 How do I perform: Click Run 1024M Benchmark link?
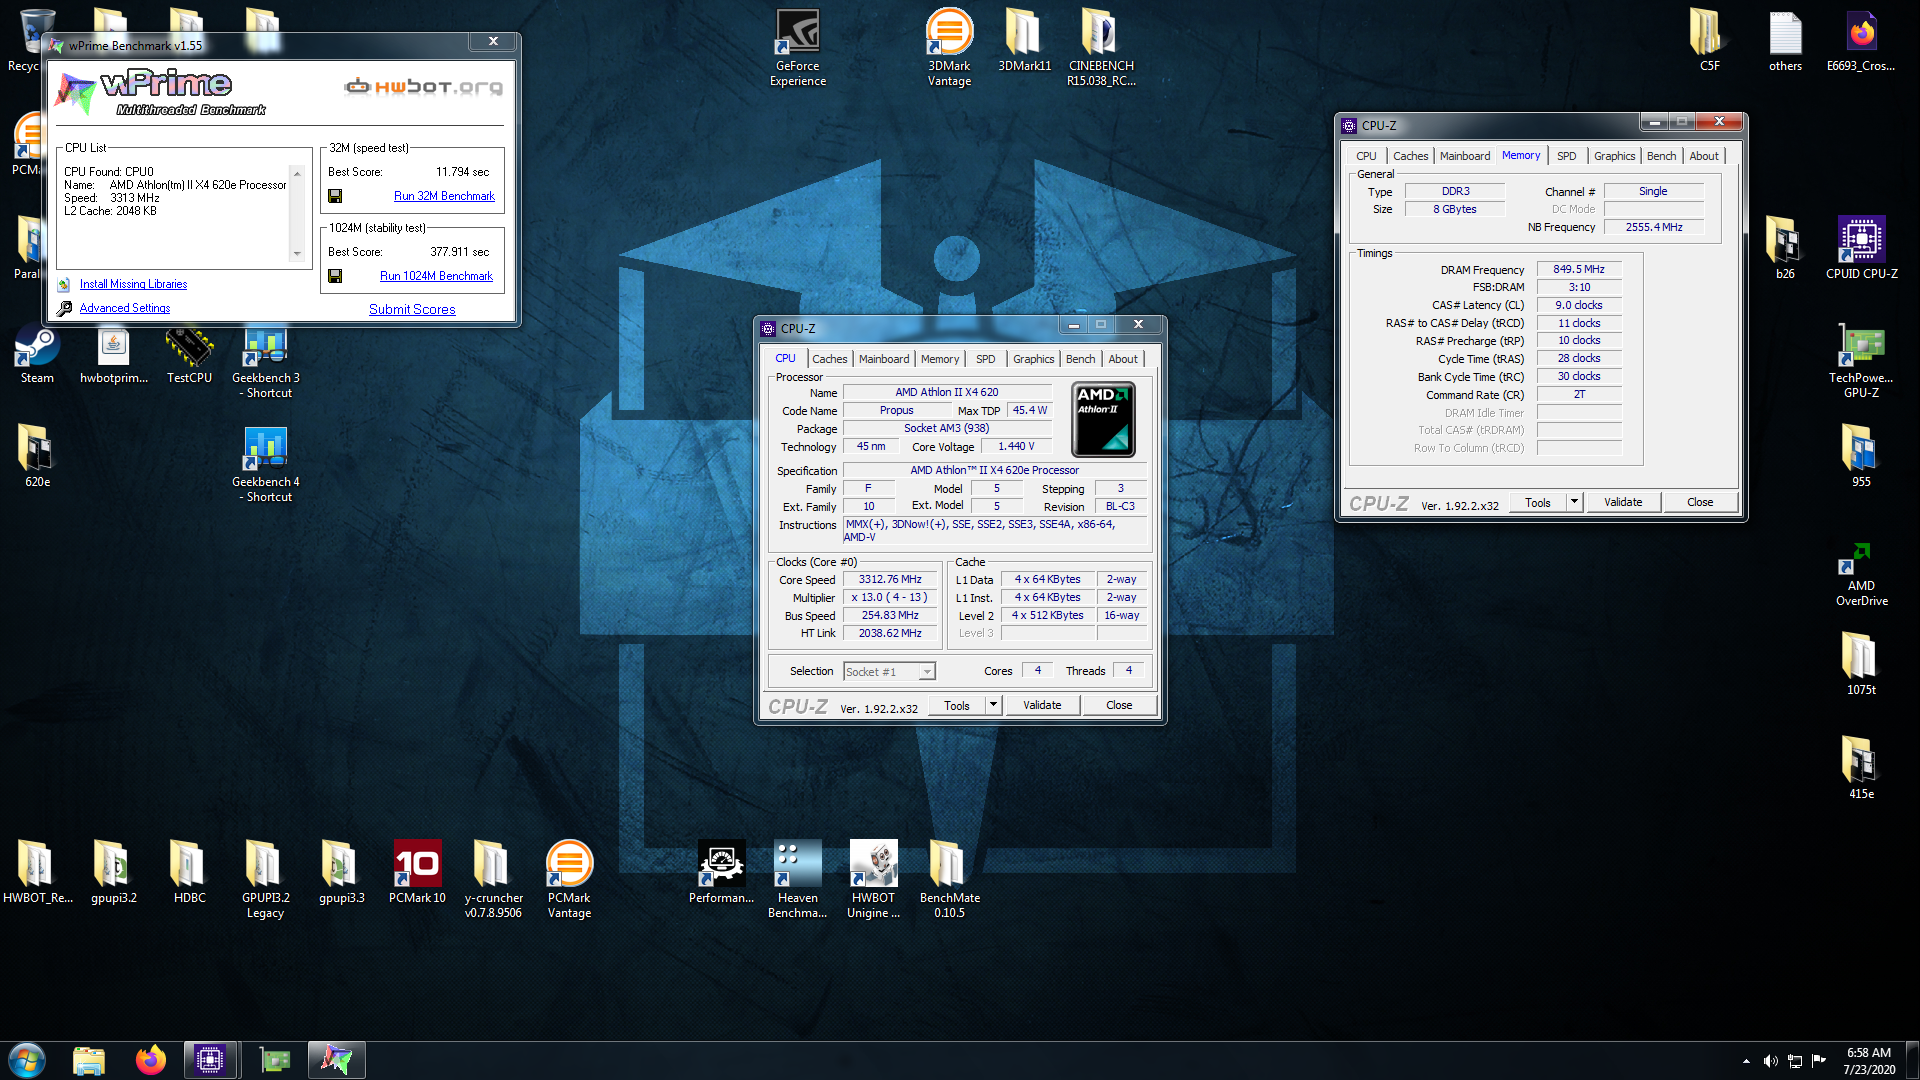pyautogui.click(x=436, y=276)
